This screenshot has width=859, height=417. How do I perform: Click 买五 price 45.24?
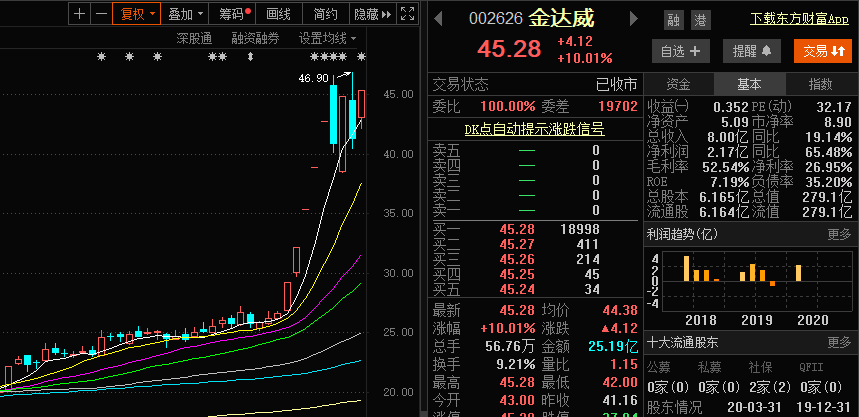point(517,289)
